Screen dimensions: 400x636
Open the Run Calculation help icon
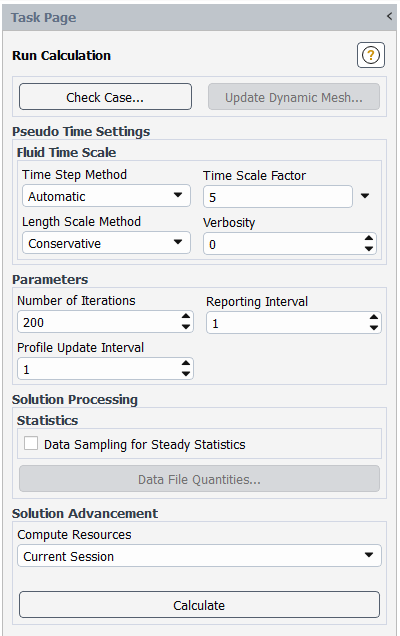pyautogui.click(x=370, y=55)
